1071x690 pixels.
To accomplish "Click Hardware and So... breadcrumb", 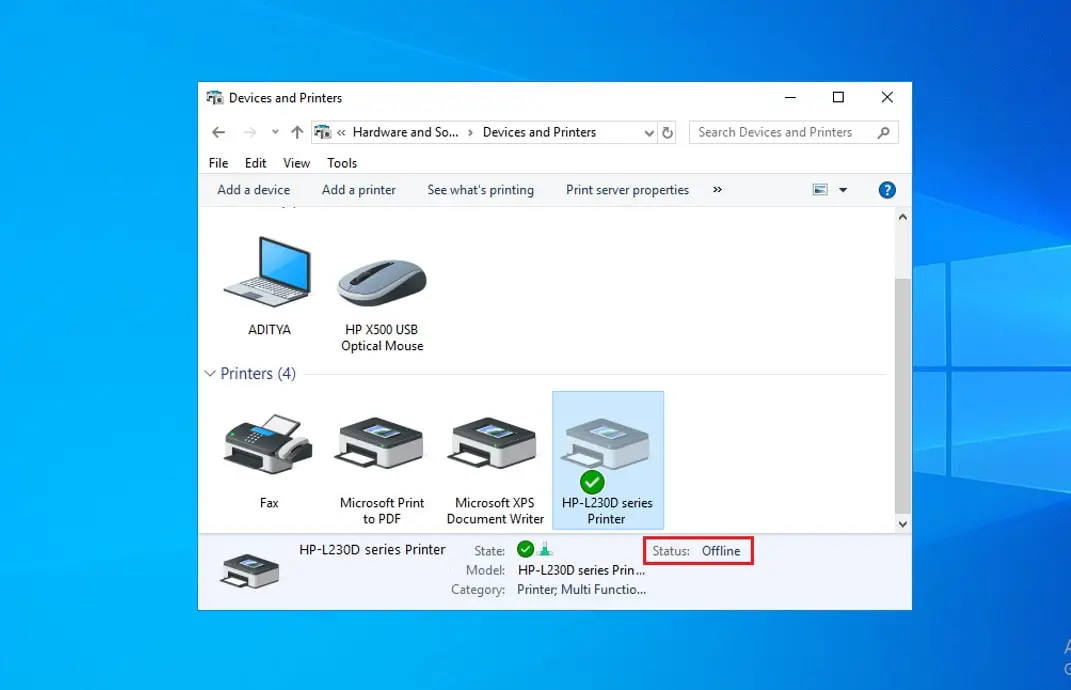I will point(406,133).
